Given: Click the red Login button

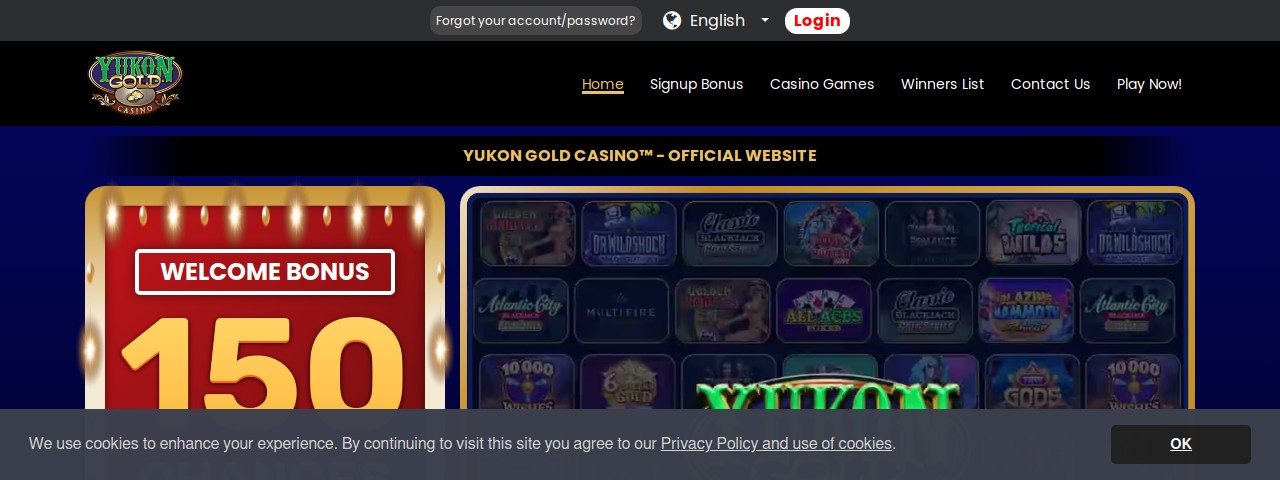Looking at the screenshot, I should 817,21.
